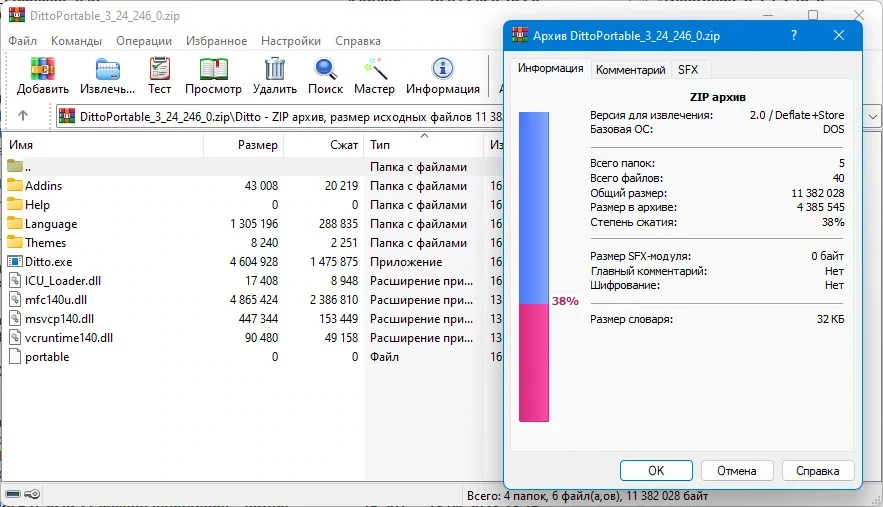Click the Размер в архиве value 4 385 545
Viewport: 883px width, 507px height.
pos(820,207)
